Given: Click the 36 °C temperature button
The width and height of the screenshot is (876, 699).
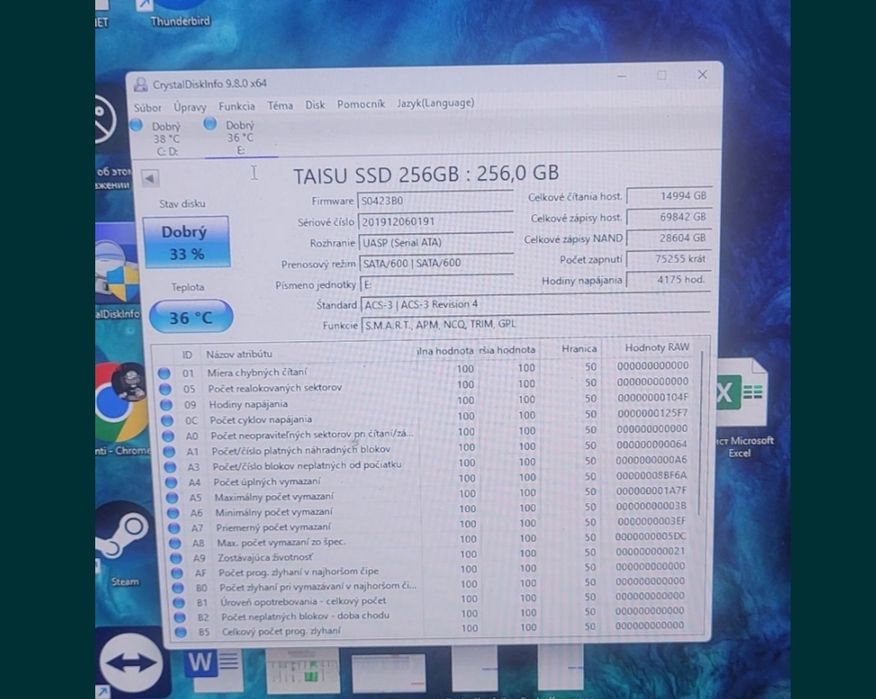Looking at the screenshot, I should pos(191,317).
